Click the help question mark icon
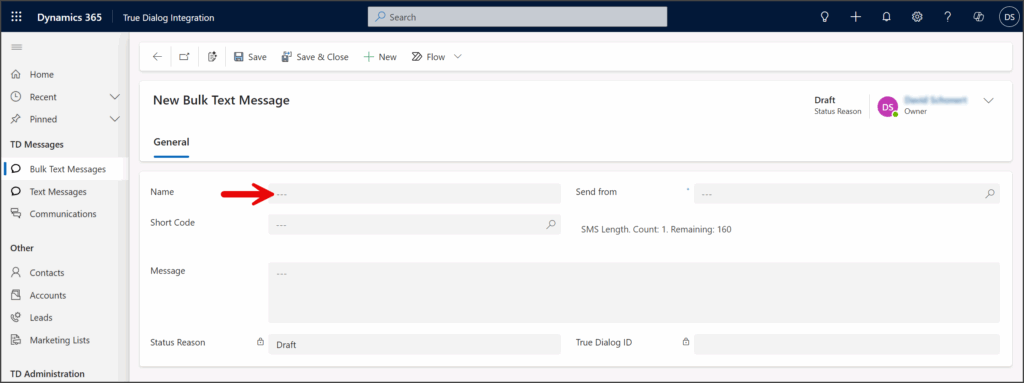The width and height of the screenshot is (1024, 383). pos(948,17)
